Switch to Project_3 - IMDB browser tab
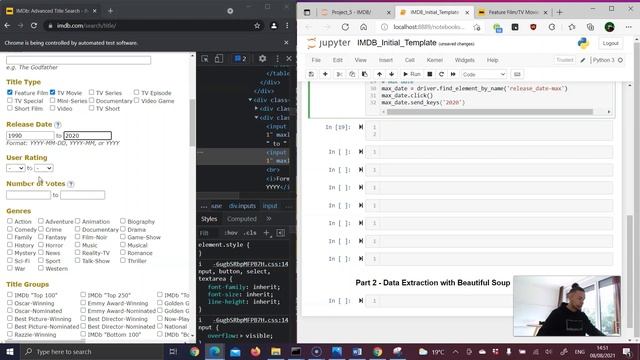The height and width of the screenshot is (360, 640). point(355,12)
